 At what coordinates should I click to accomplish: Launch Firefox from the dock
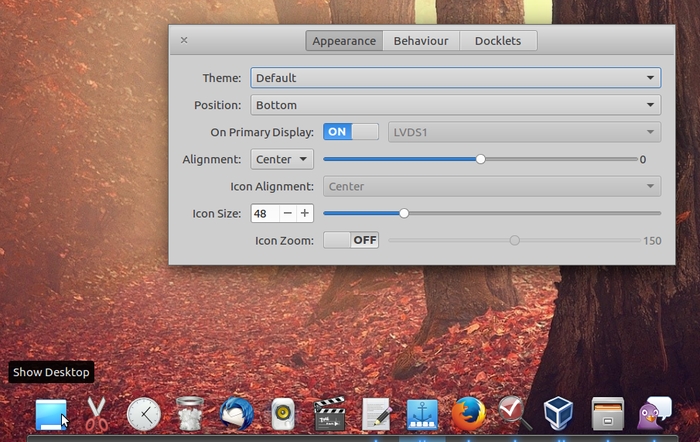467,413
